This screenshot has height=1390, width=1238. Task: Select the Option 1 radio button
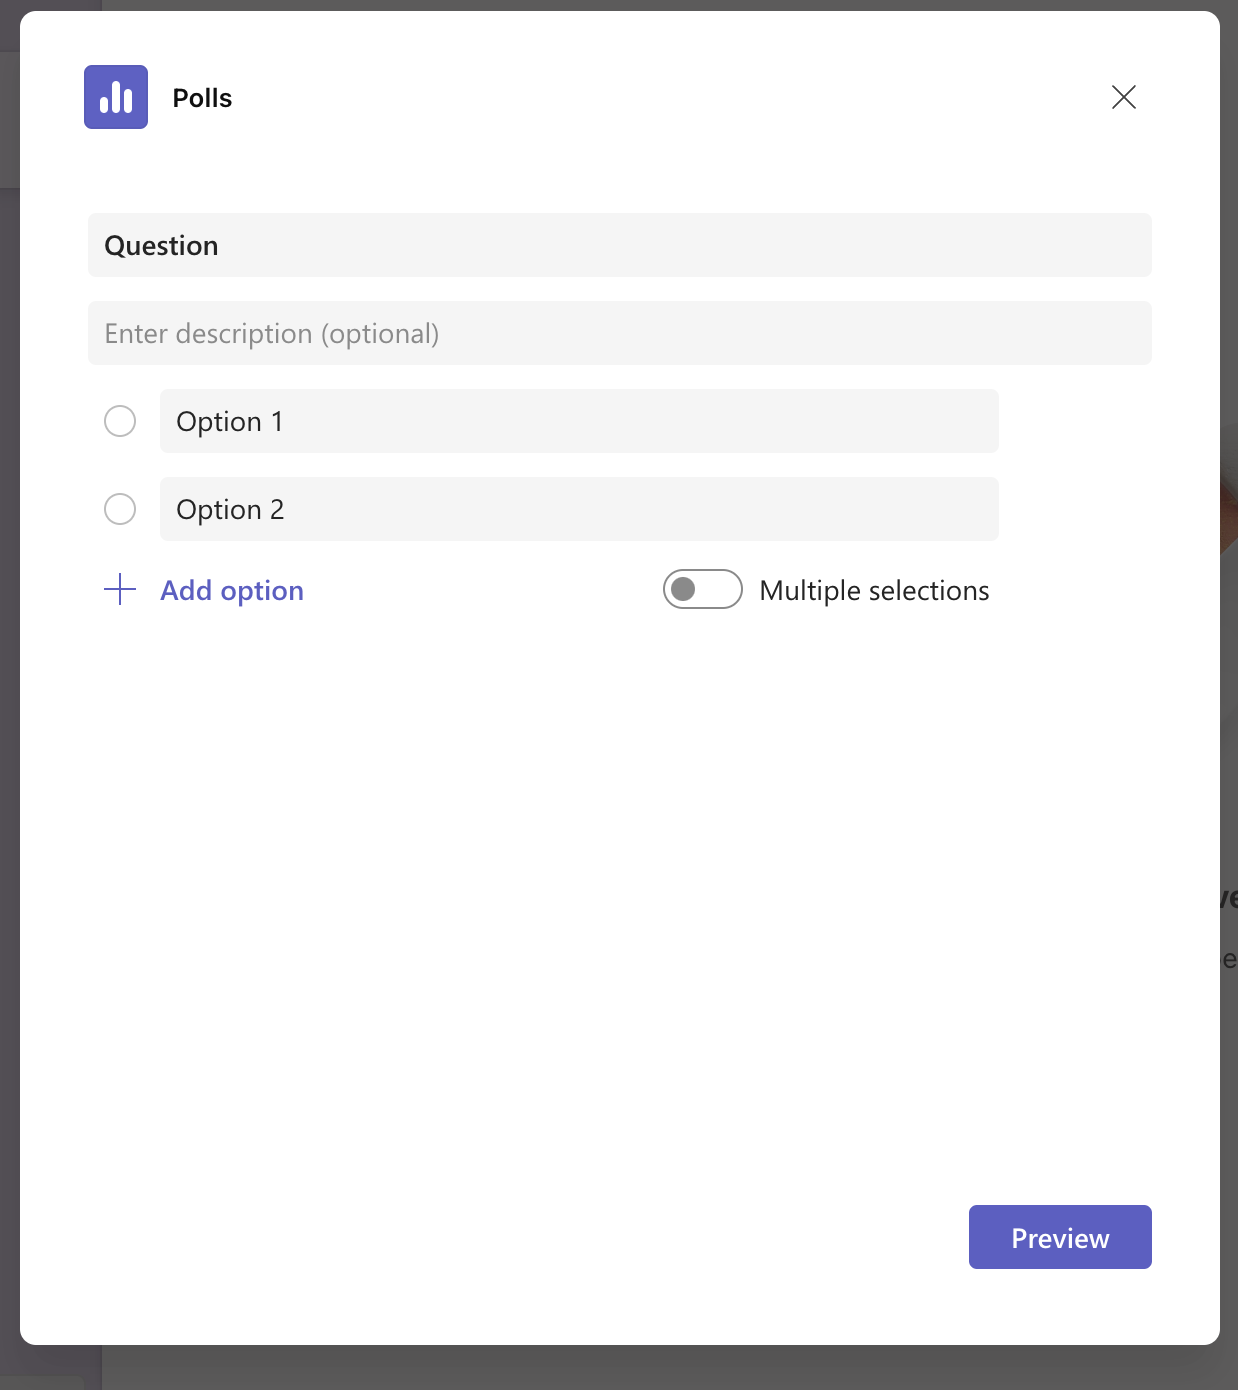click(120, 421)
